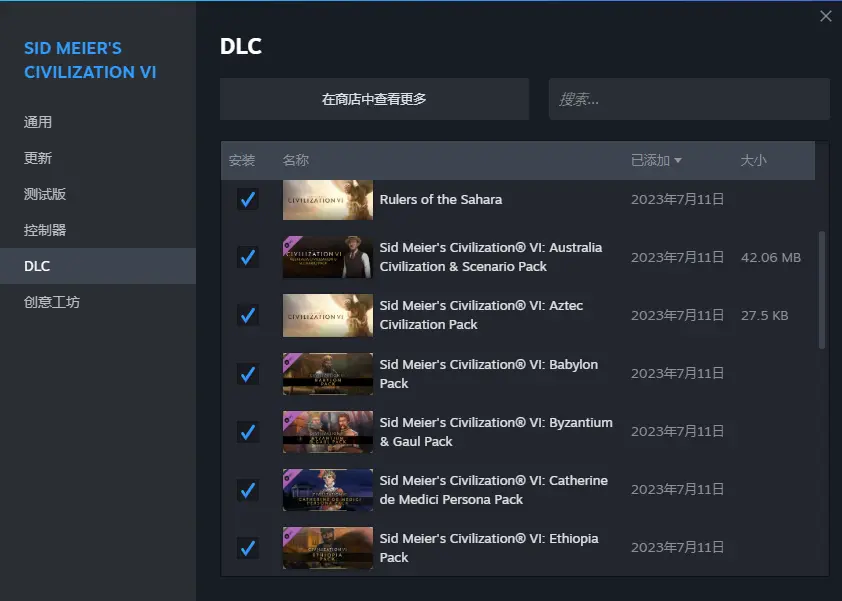Open the Catherine de Medici pack thumbnail

coord(328,490)
